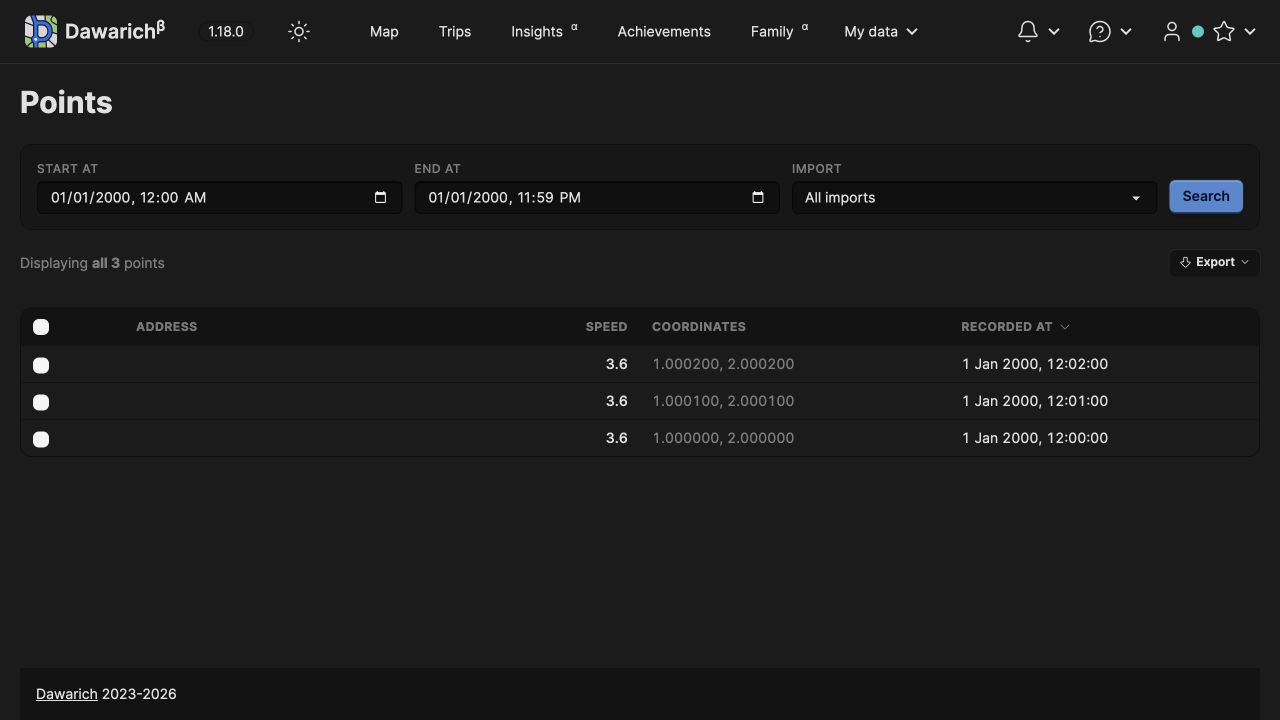1280x720 pixels.
Task: Click into the End At date field
Action: pos(597,197)
